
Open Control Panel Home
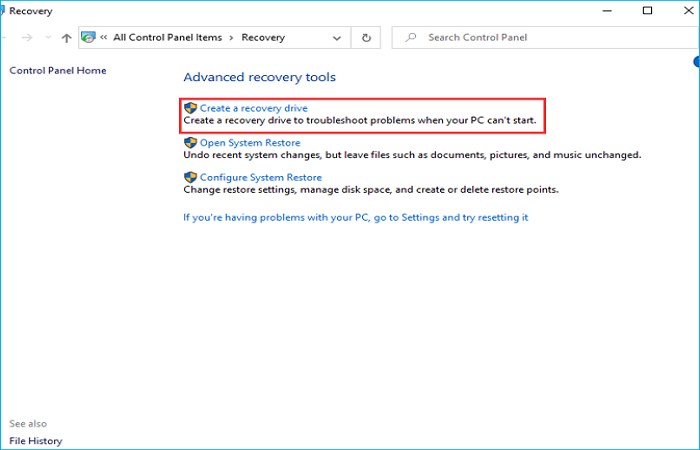[58, 71]
